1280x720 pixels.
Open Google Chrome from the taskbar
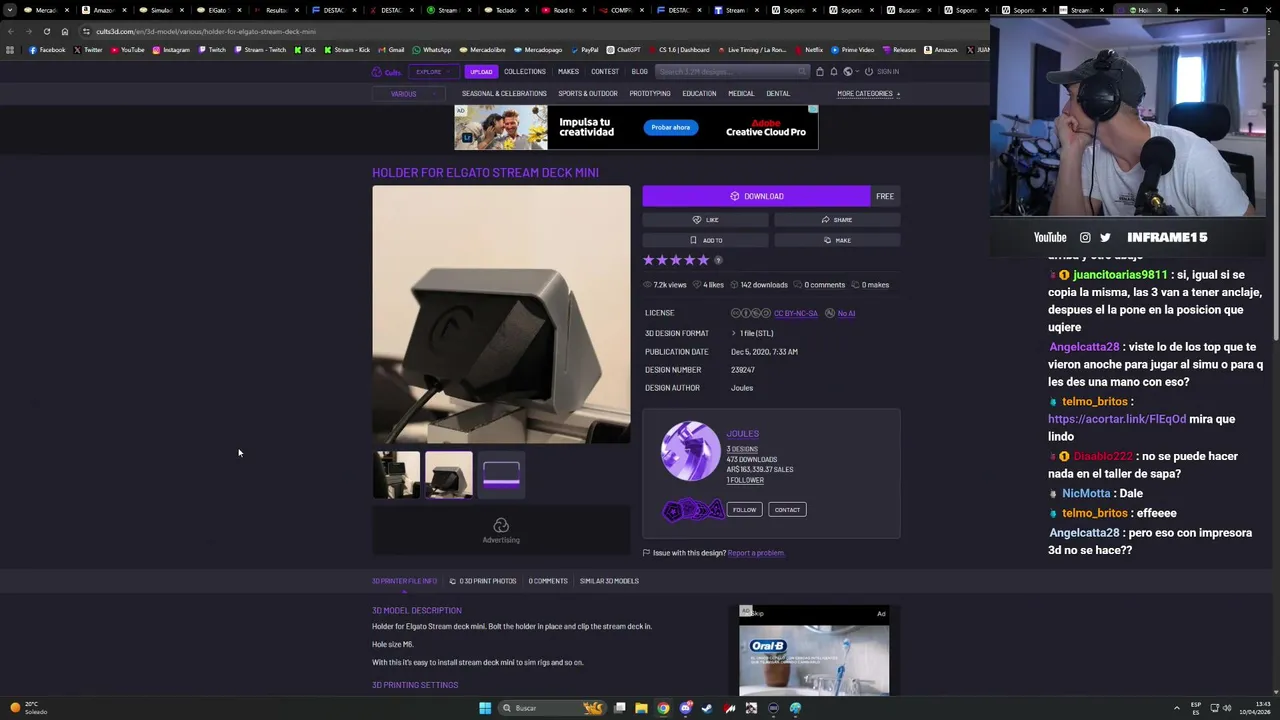point(663,708)
